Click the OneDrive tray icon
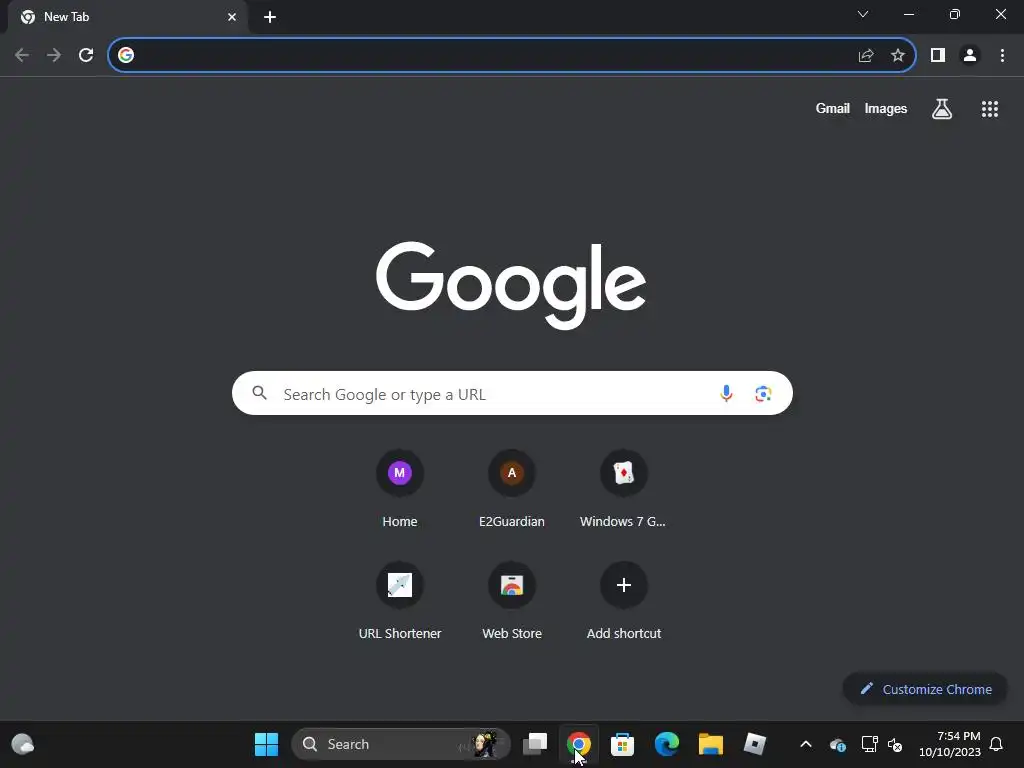 coord(838,744)
